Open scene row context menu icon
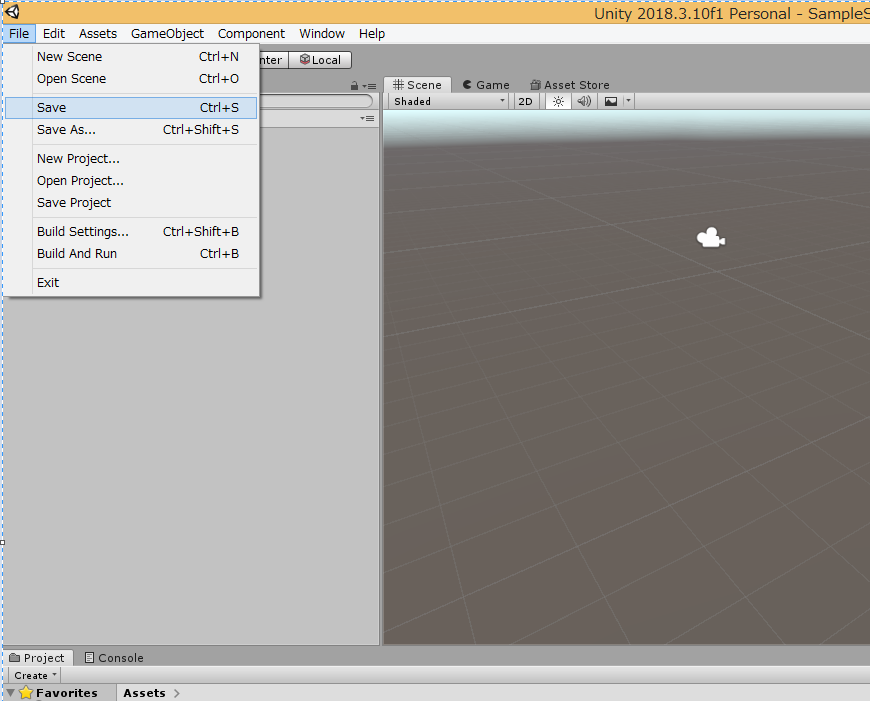870x701 pixels. coord(367,118)
